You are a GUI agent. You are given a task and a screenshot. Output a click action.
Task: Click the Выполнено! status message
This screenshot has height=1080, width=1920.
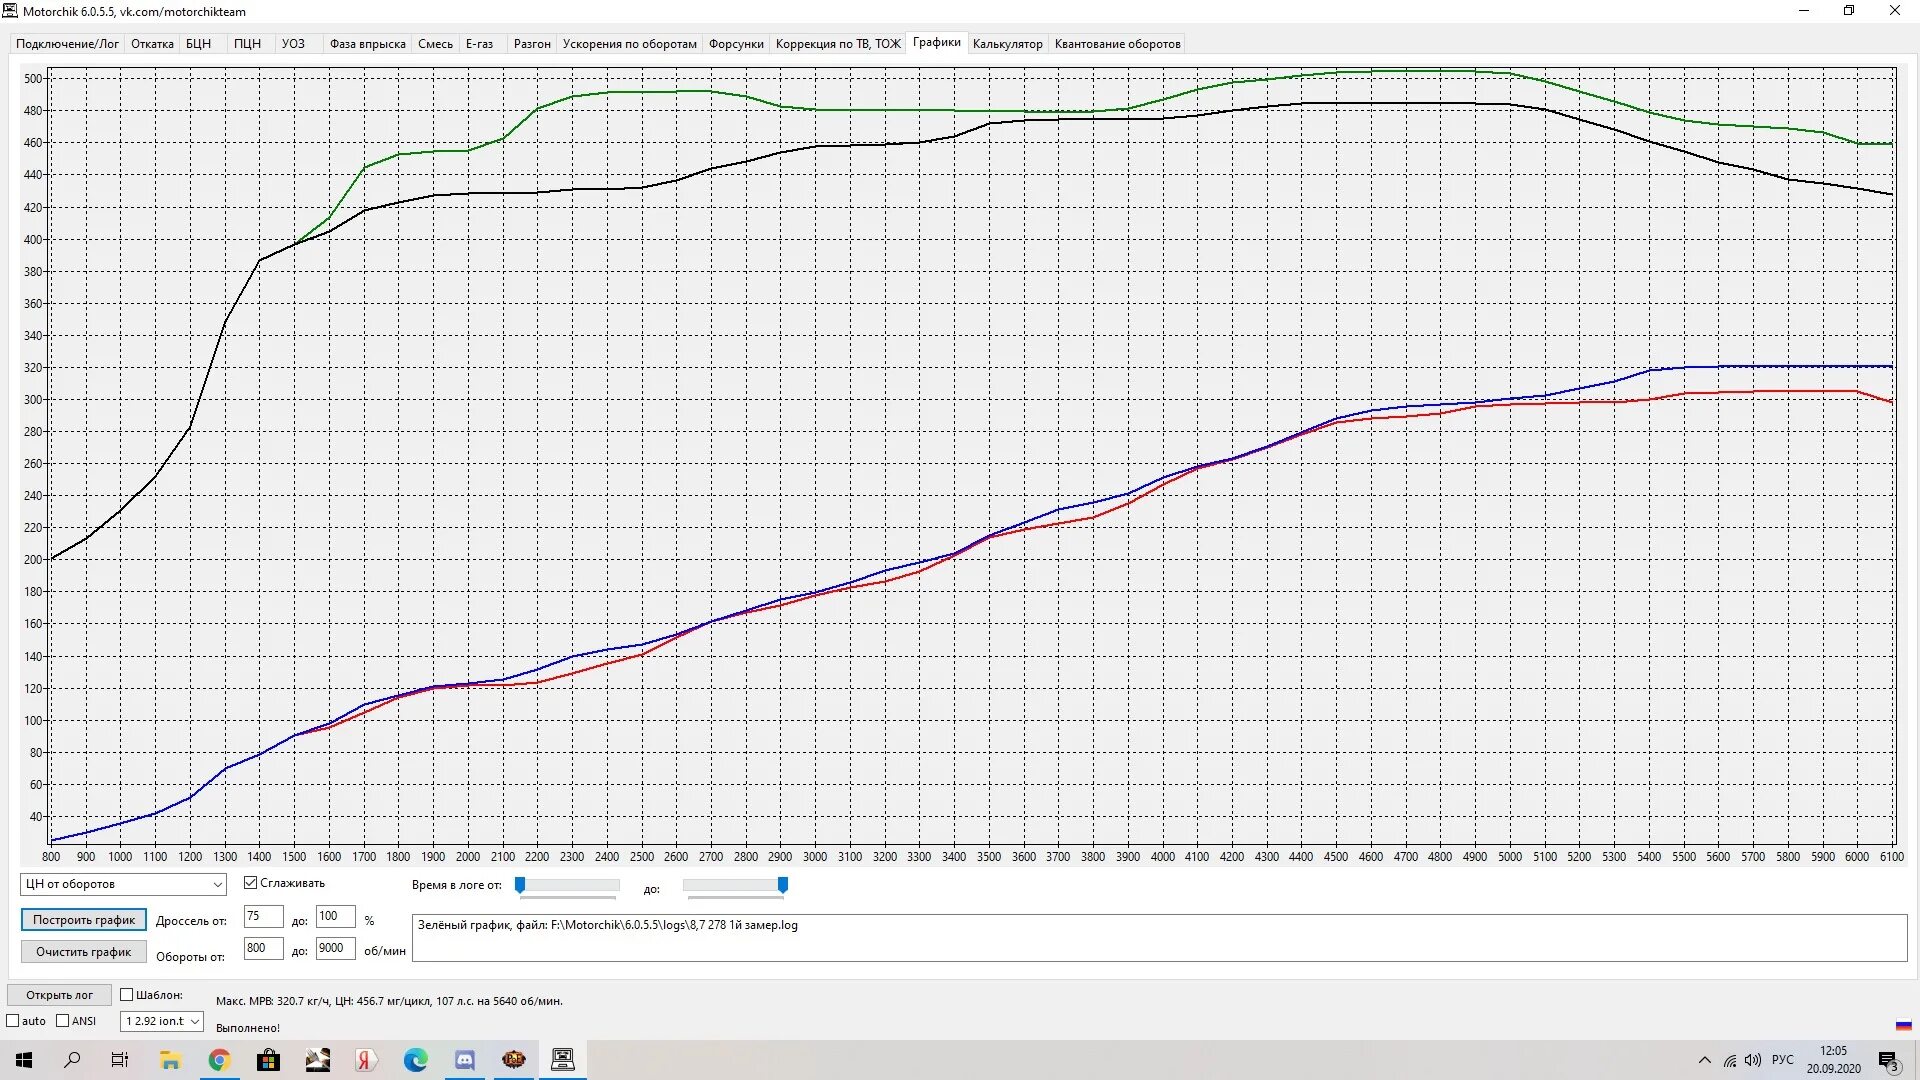[x=248, y=1028]
